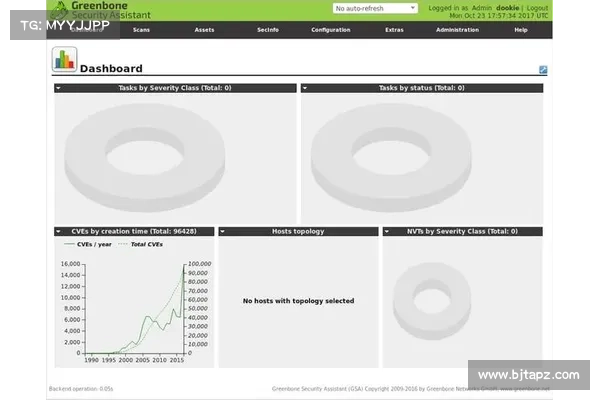
Task: Click the Greenbone Security Assistant logo
Action: (x=101, y=10)
